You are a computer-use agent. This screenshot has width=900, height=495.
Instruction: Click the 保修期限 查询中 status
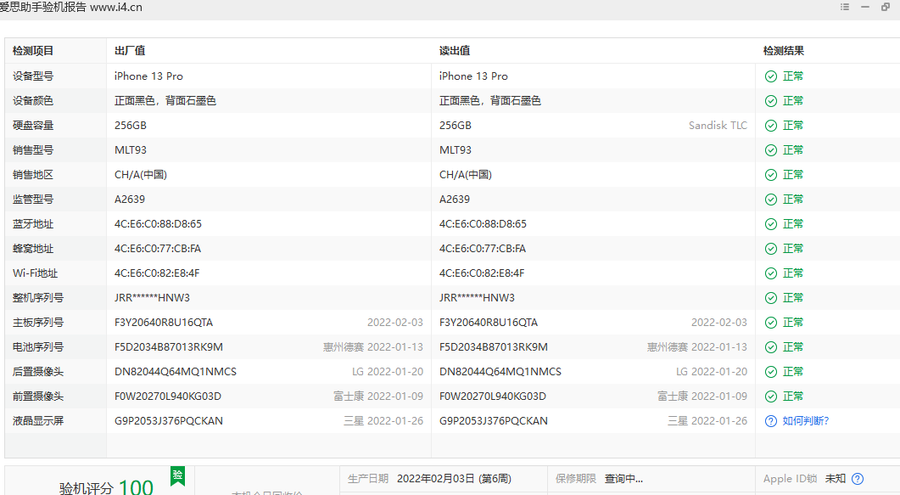tap(623, 479)
